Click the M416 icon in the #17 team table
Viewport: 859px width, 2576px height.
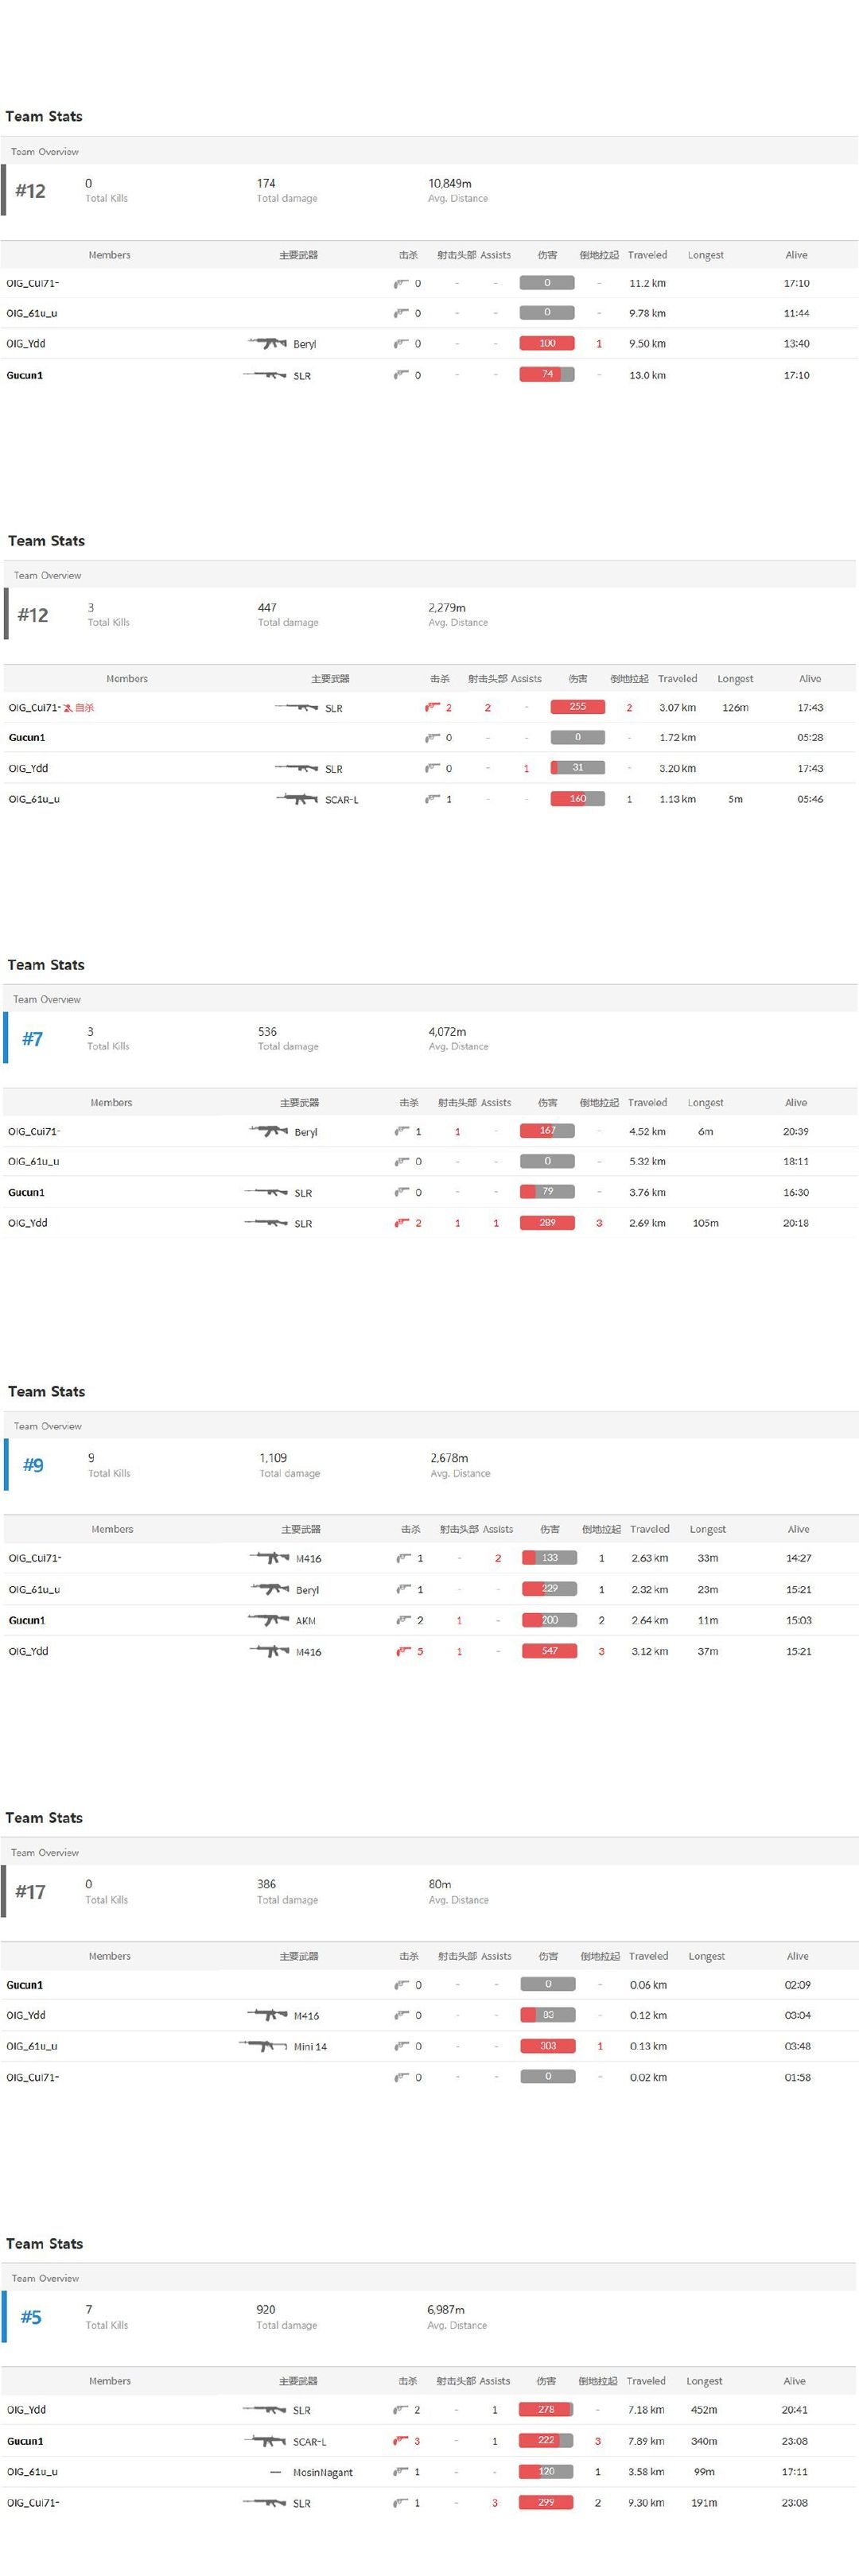tap(267, 2015)
